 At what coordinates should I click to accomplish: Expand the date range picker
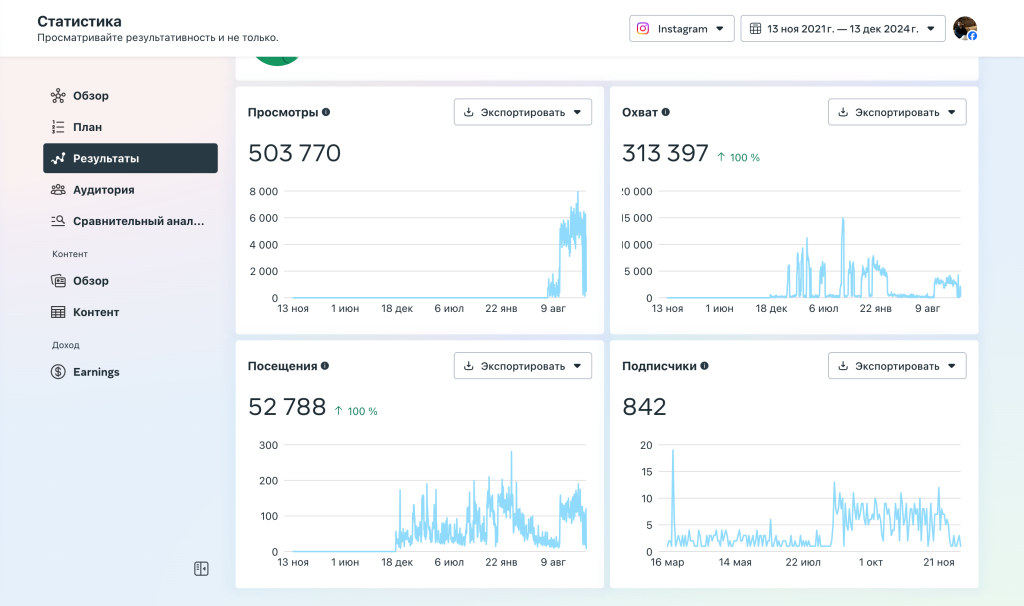coord(842,29)
